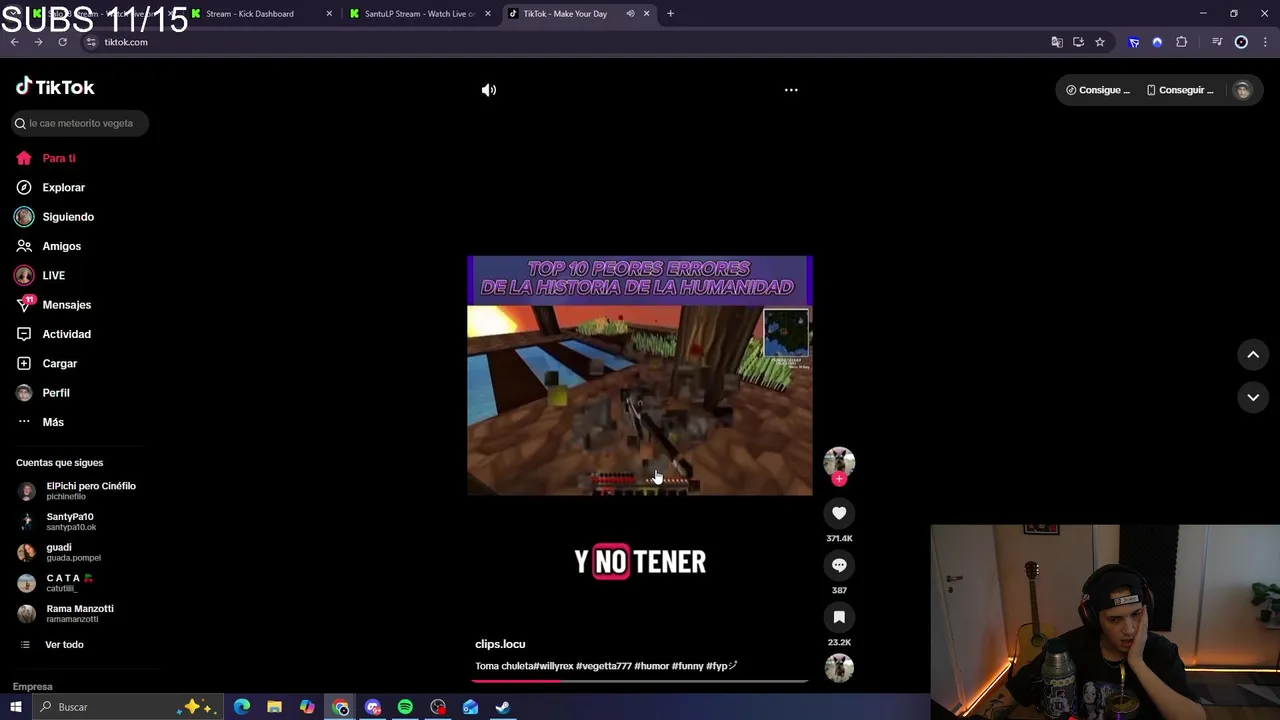Open the guadi account
Viewport: 1280px width, 720px height.
click(59, 552)
